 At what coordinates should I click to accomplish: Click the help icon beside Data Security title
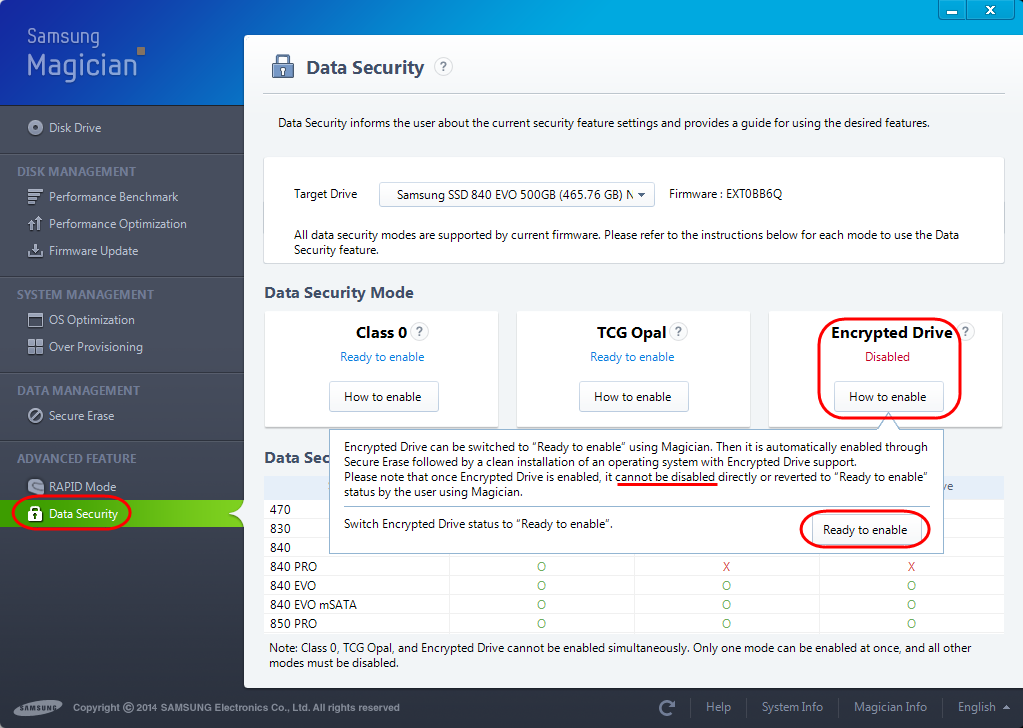pos(444,67)
